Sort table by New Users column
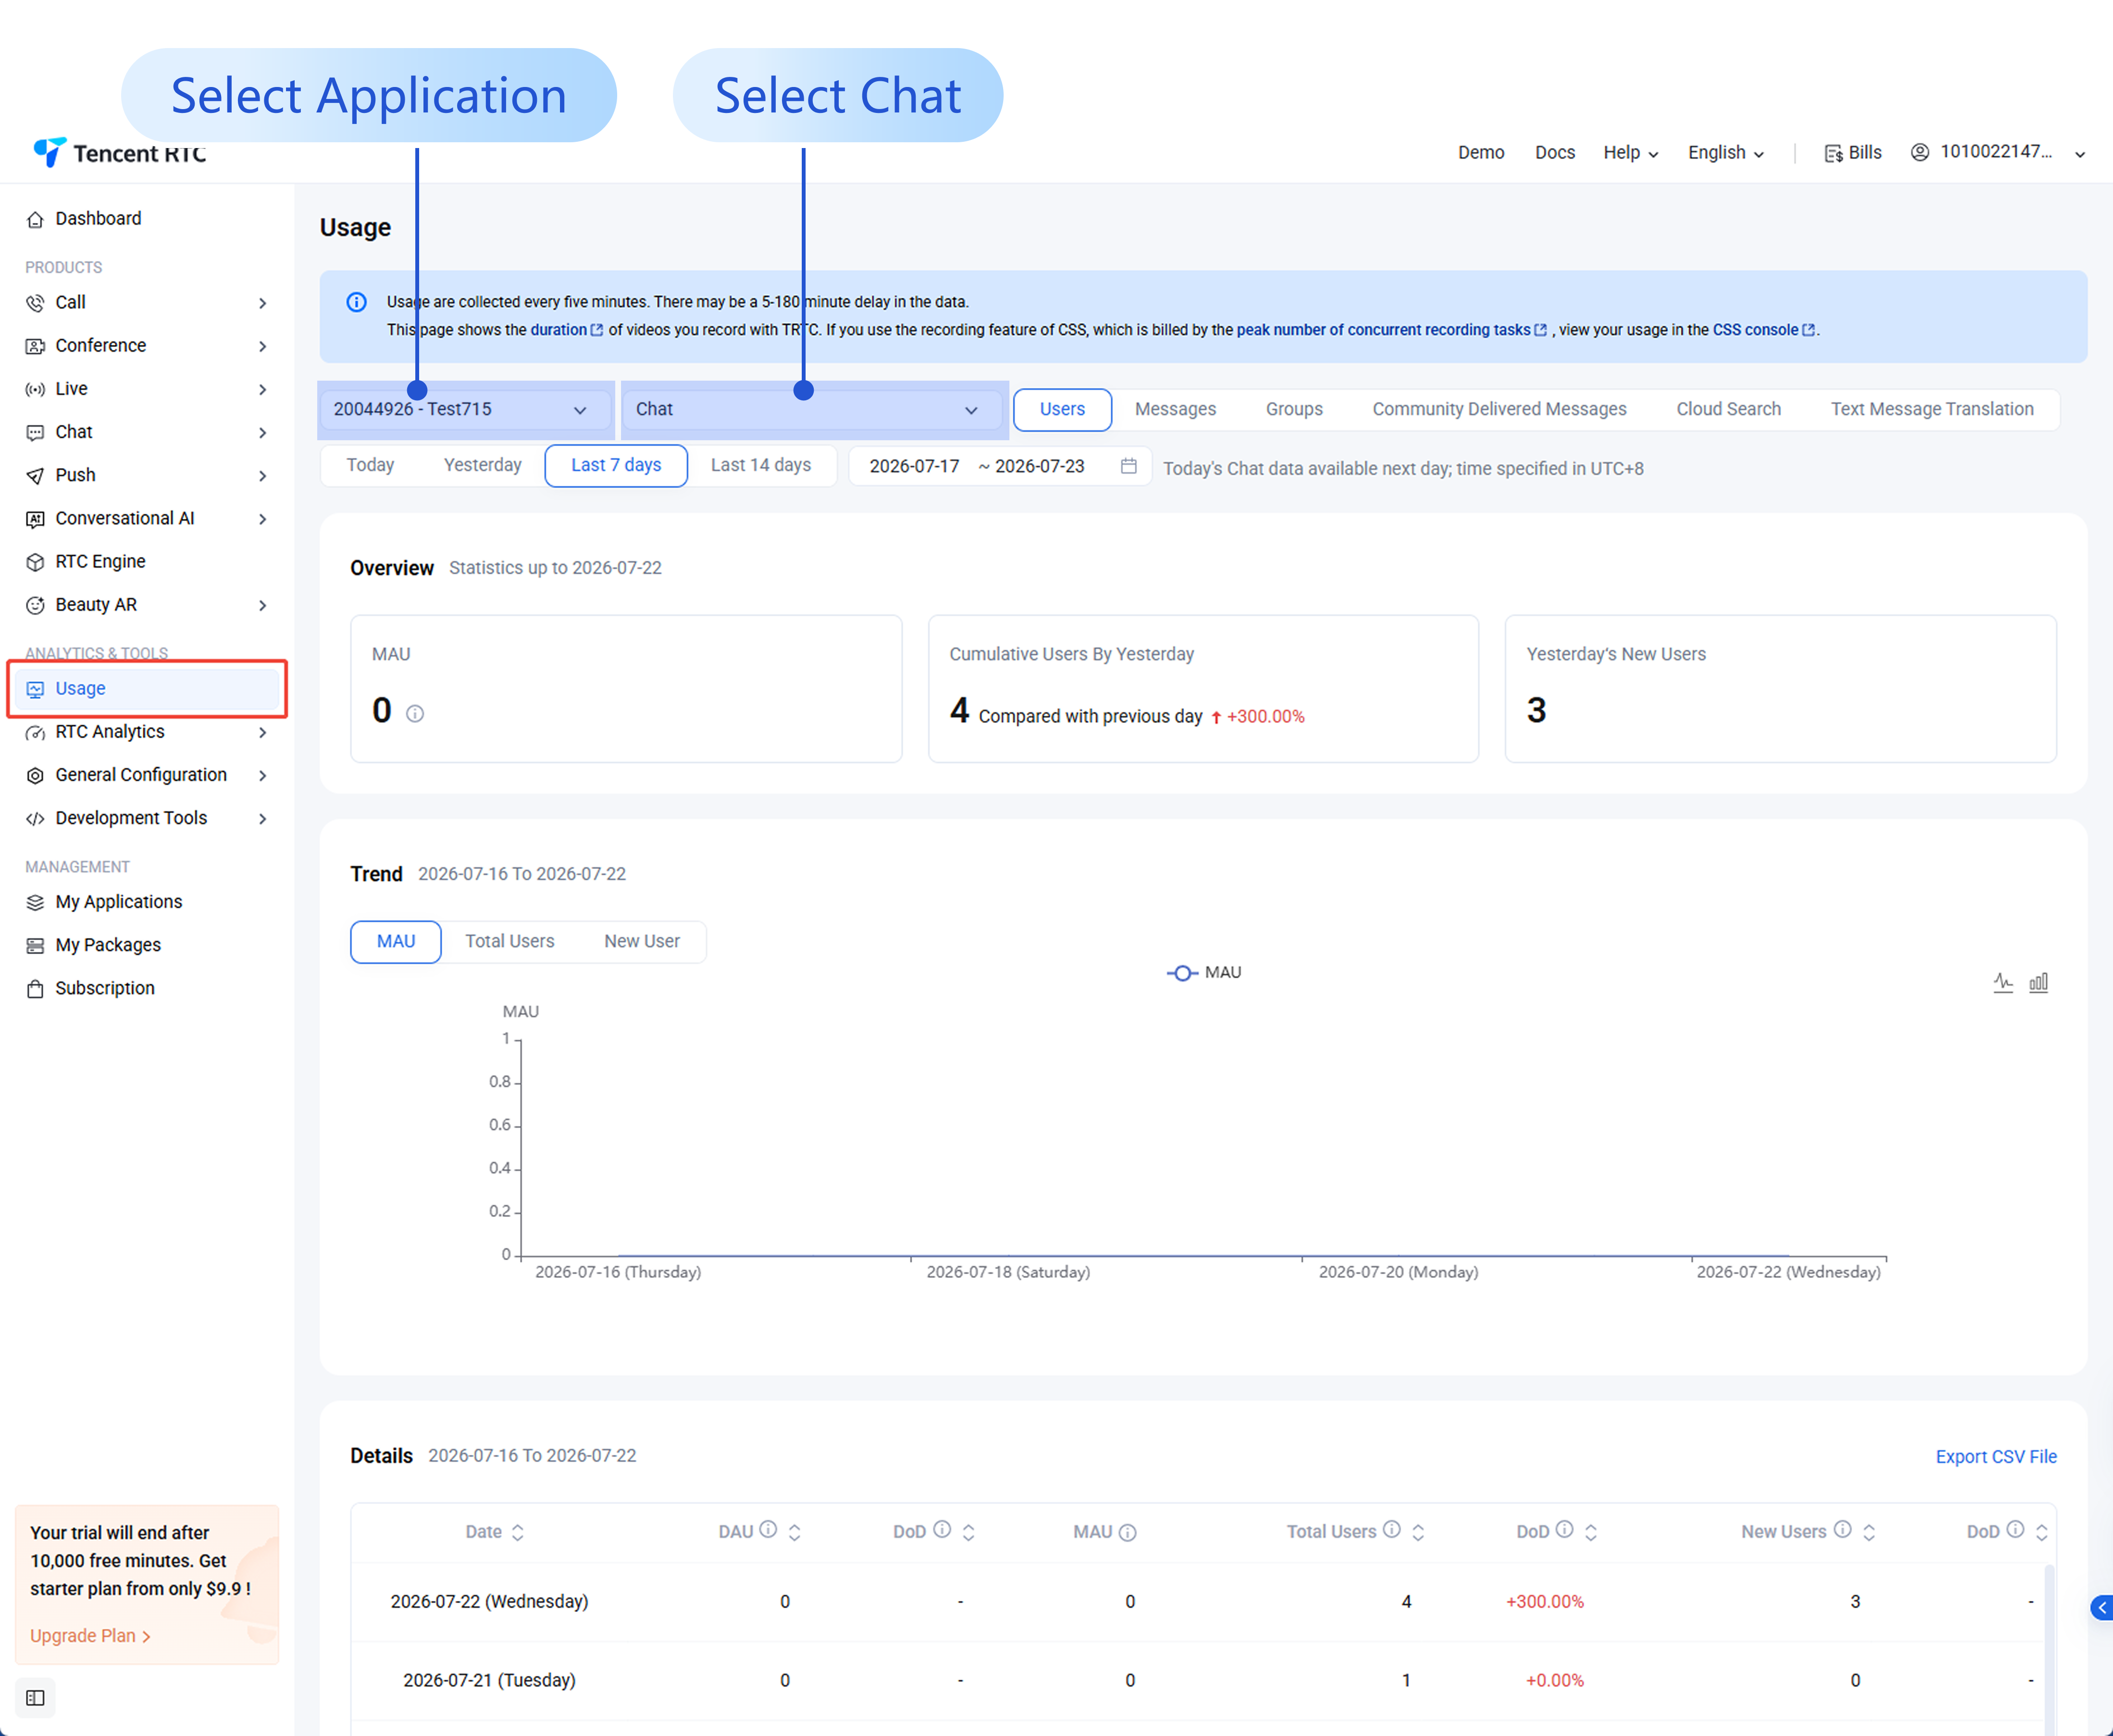The width and height of the screenshot is (2113, 1736). point(1869,1532)
